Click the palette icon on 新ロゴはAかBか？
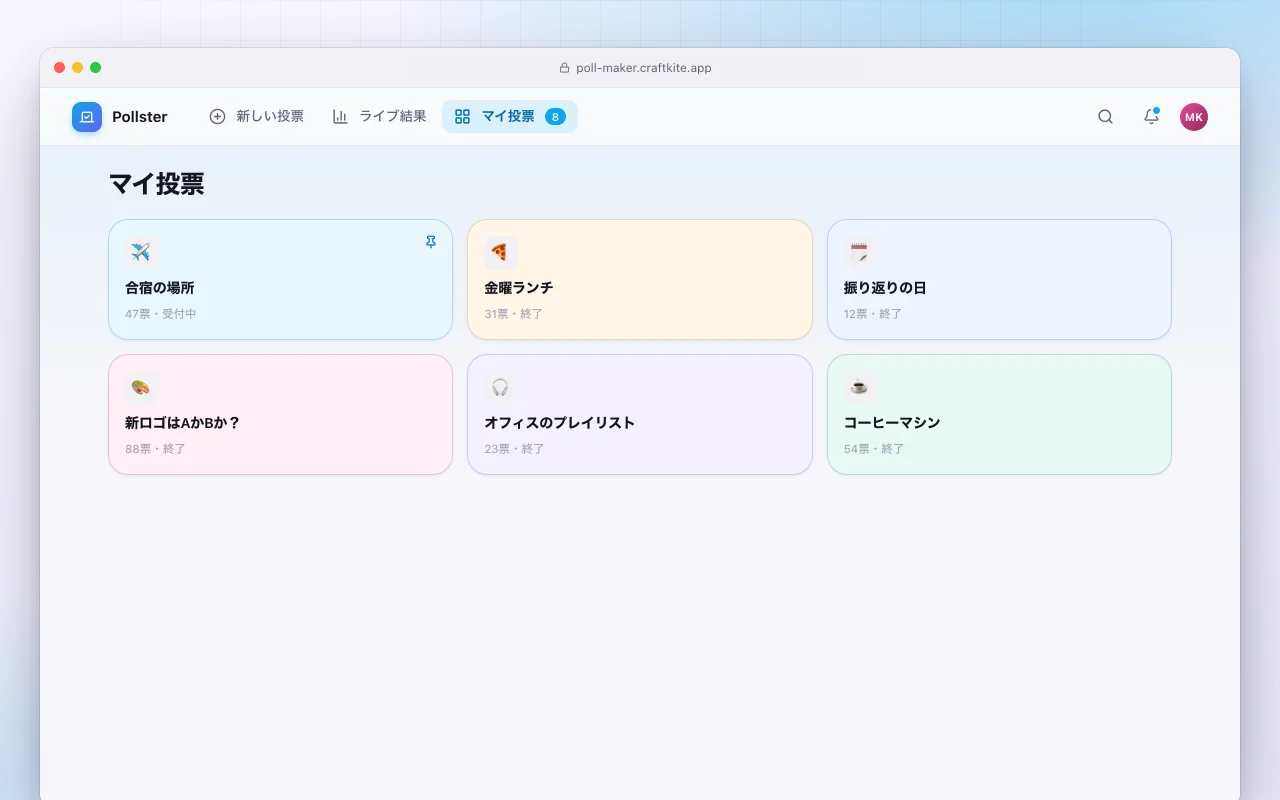 pyautogui.click(x=141, y=387)
